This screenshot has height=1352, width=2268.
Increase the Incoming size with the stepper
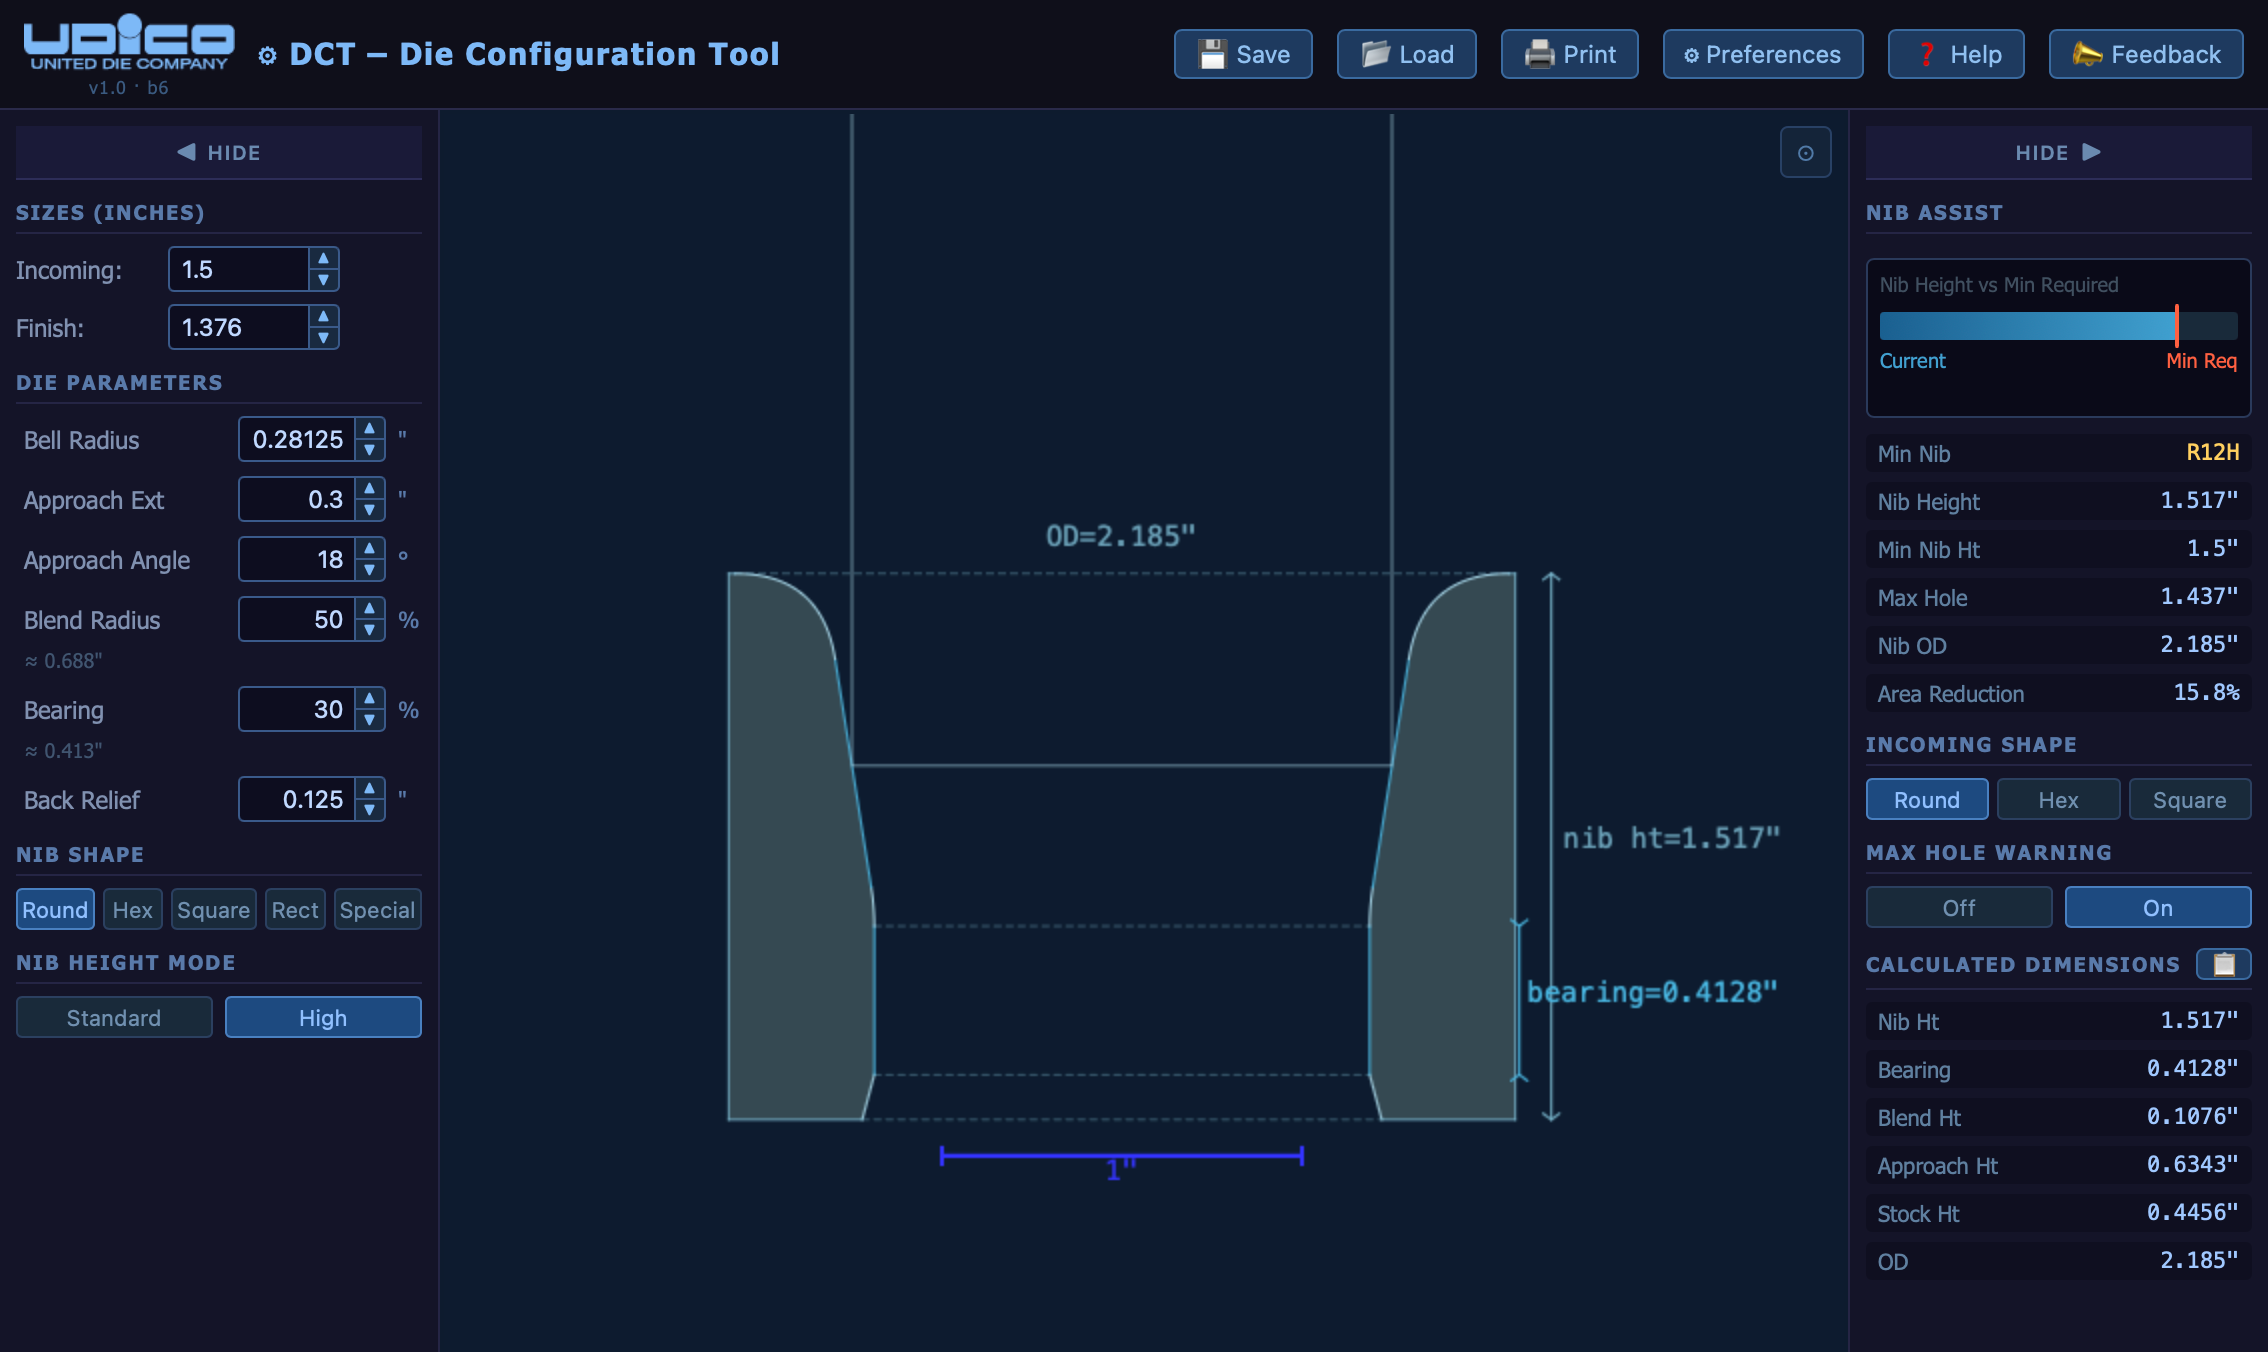(323, 260)
